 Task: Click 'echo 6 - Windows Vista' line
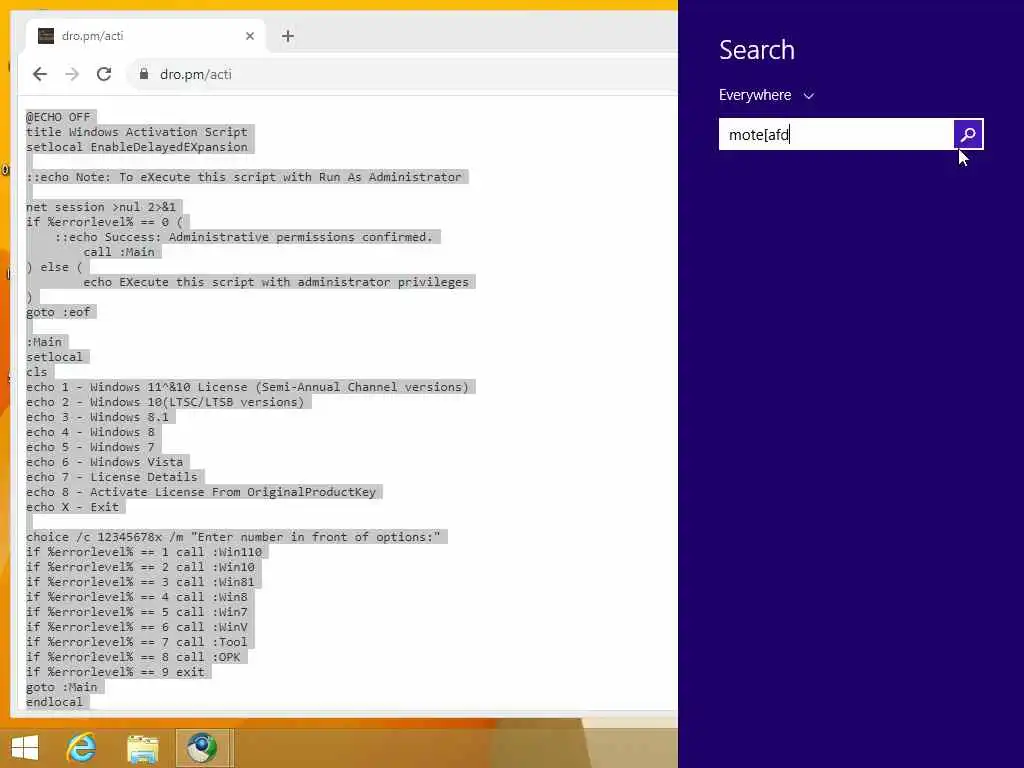(104, 462)
